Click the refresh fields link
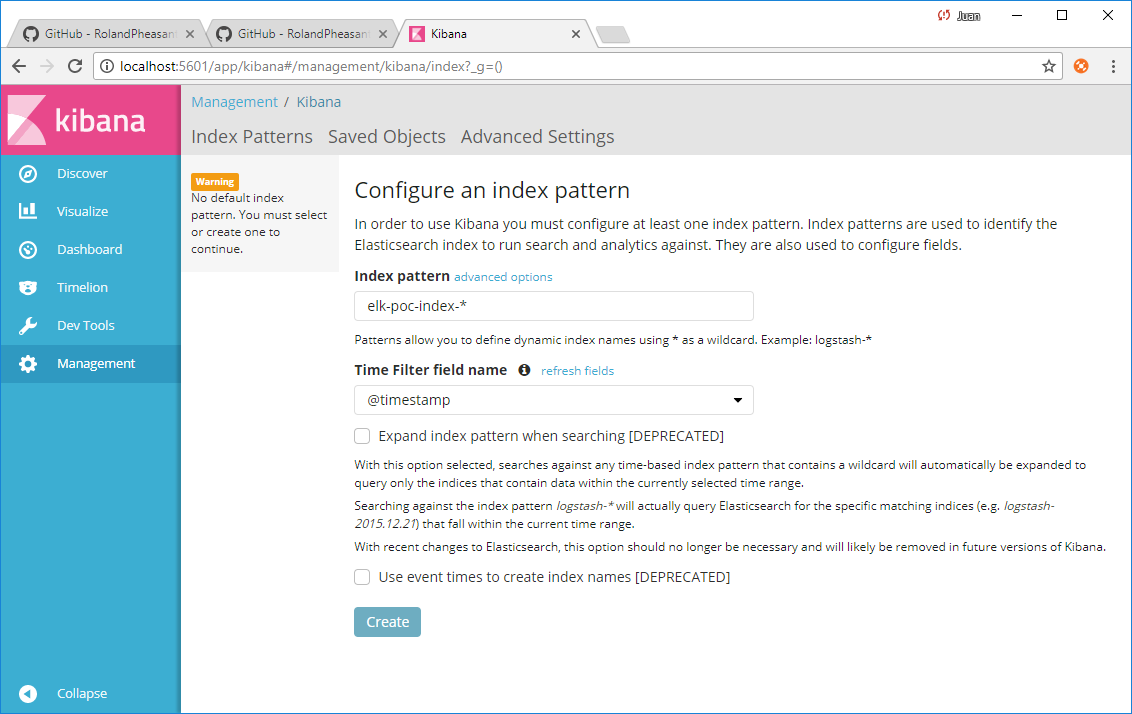Screen dimensions: 1132x714 (x=578, y=370)
